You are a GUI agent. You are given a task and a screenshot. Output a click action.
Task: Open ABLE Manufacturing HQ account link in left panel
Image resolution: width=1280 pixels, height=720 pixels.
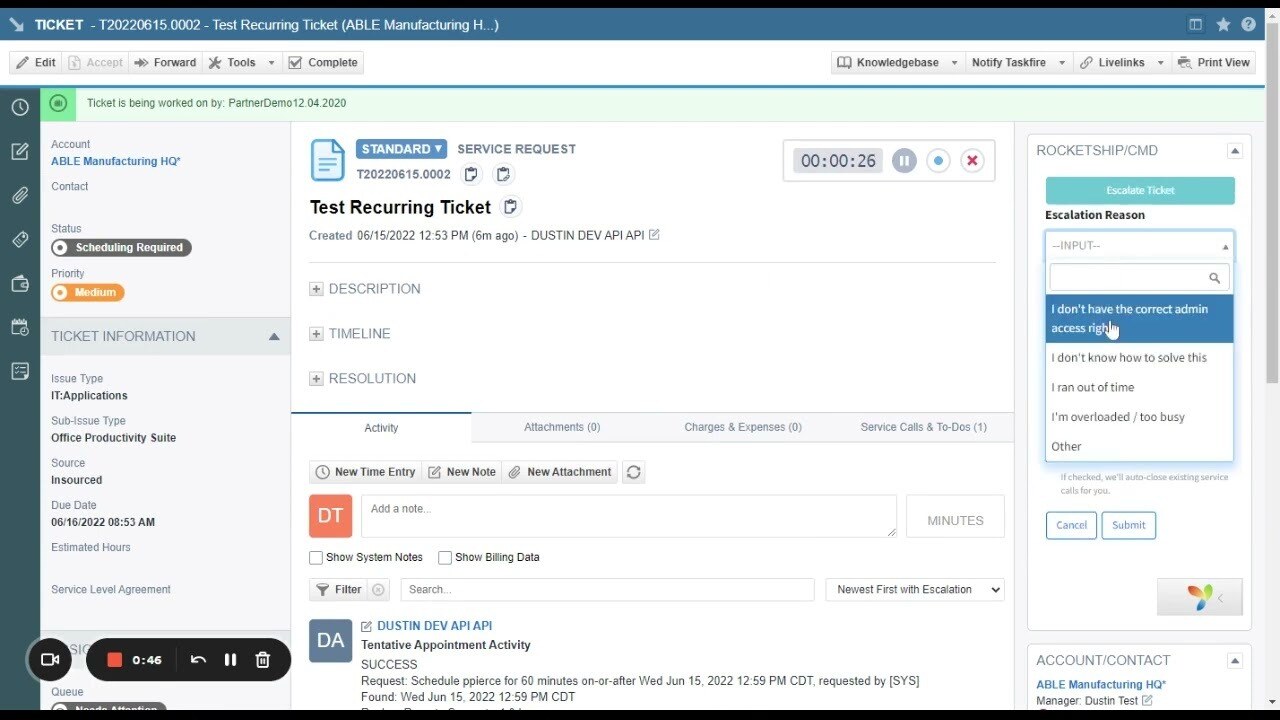116,162
